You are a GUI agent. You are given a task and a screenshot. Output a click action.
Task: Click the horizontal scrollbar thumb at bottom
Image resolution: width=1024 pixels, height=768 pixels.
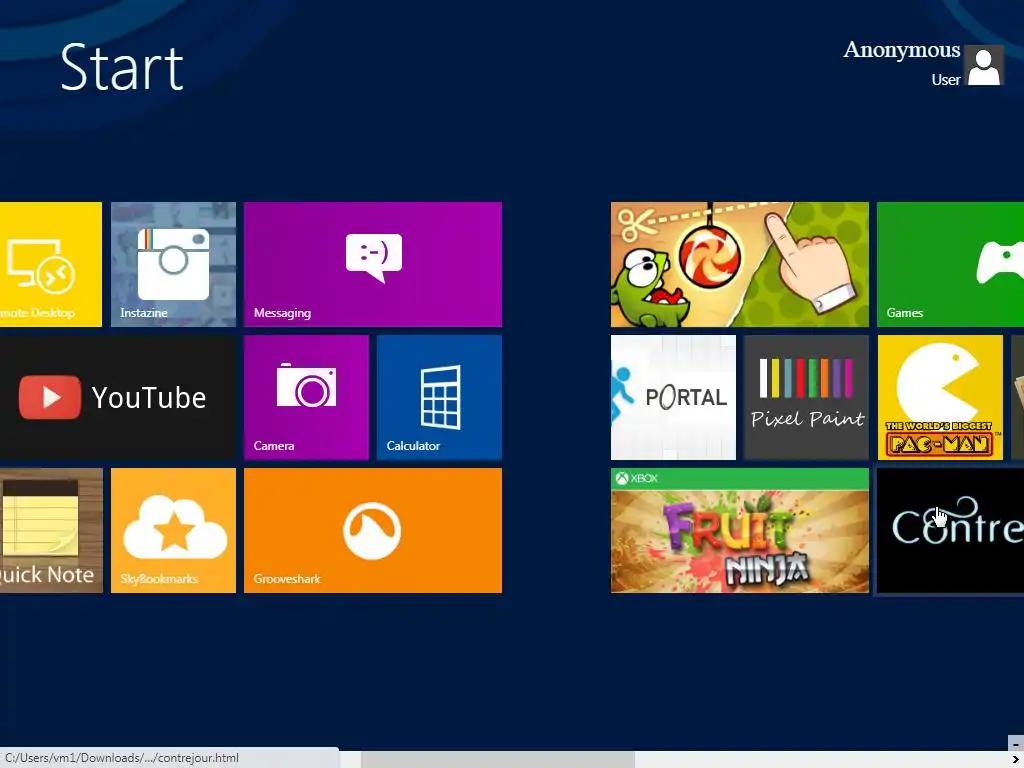498,759
